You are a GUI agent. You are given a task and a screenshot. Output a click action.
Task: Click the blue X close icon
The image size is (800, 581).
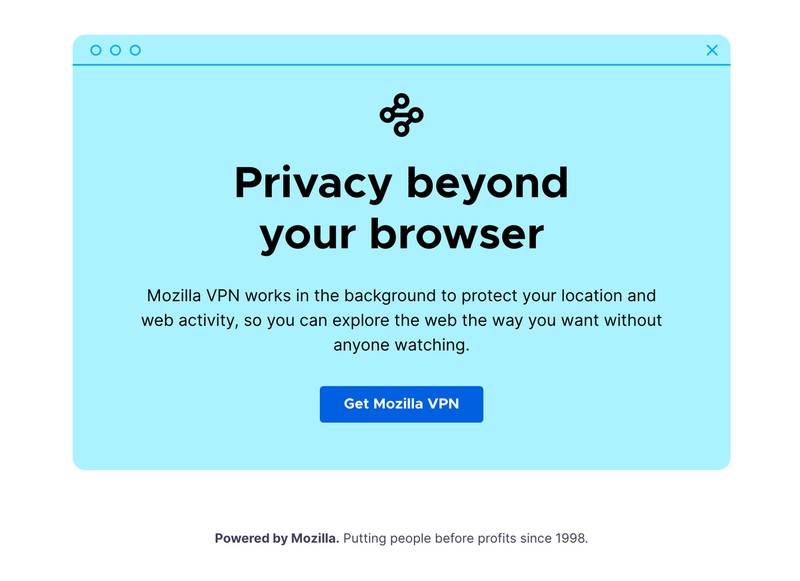(712, 50)
